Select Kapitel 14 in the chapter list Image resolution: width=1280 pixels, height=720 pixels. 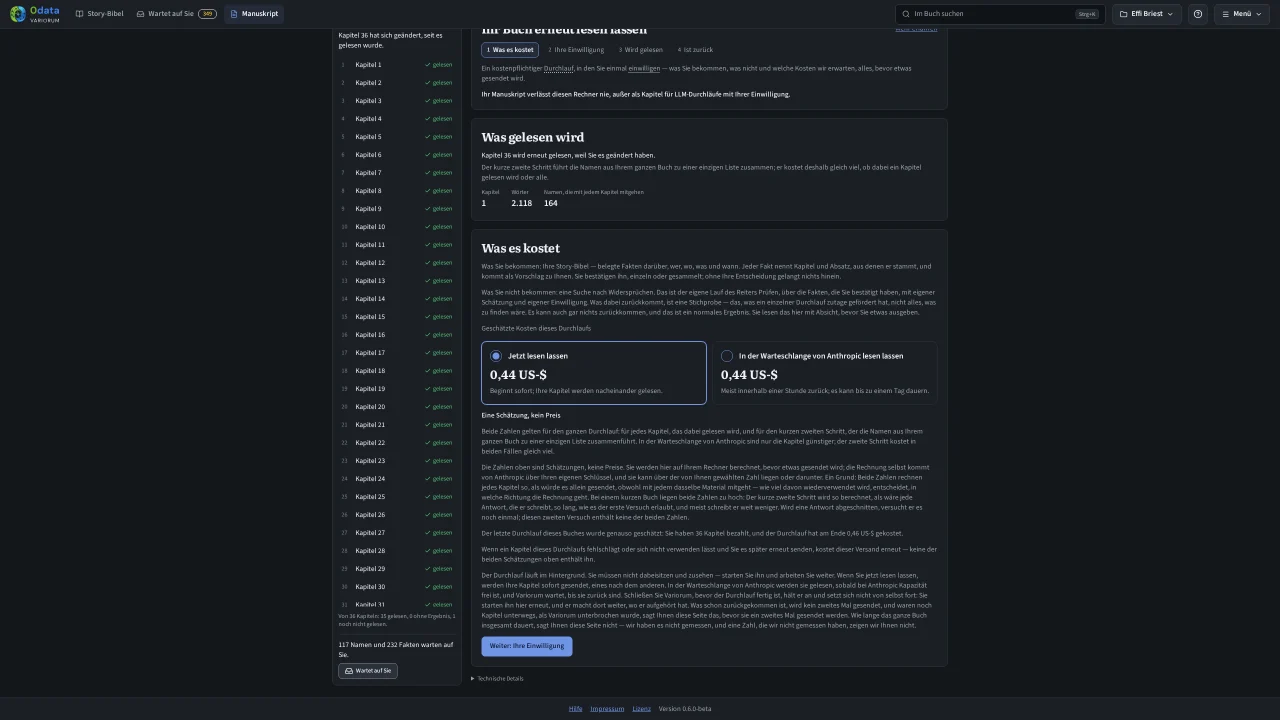point(397,299)
